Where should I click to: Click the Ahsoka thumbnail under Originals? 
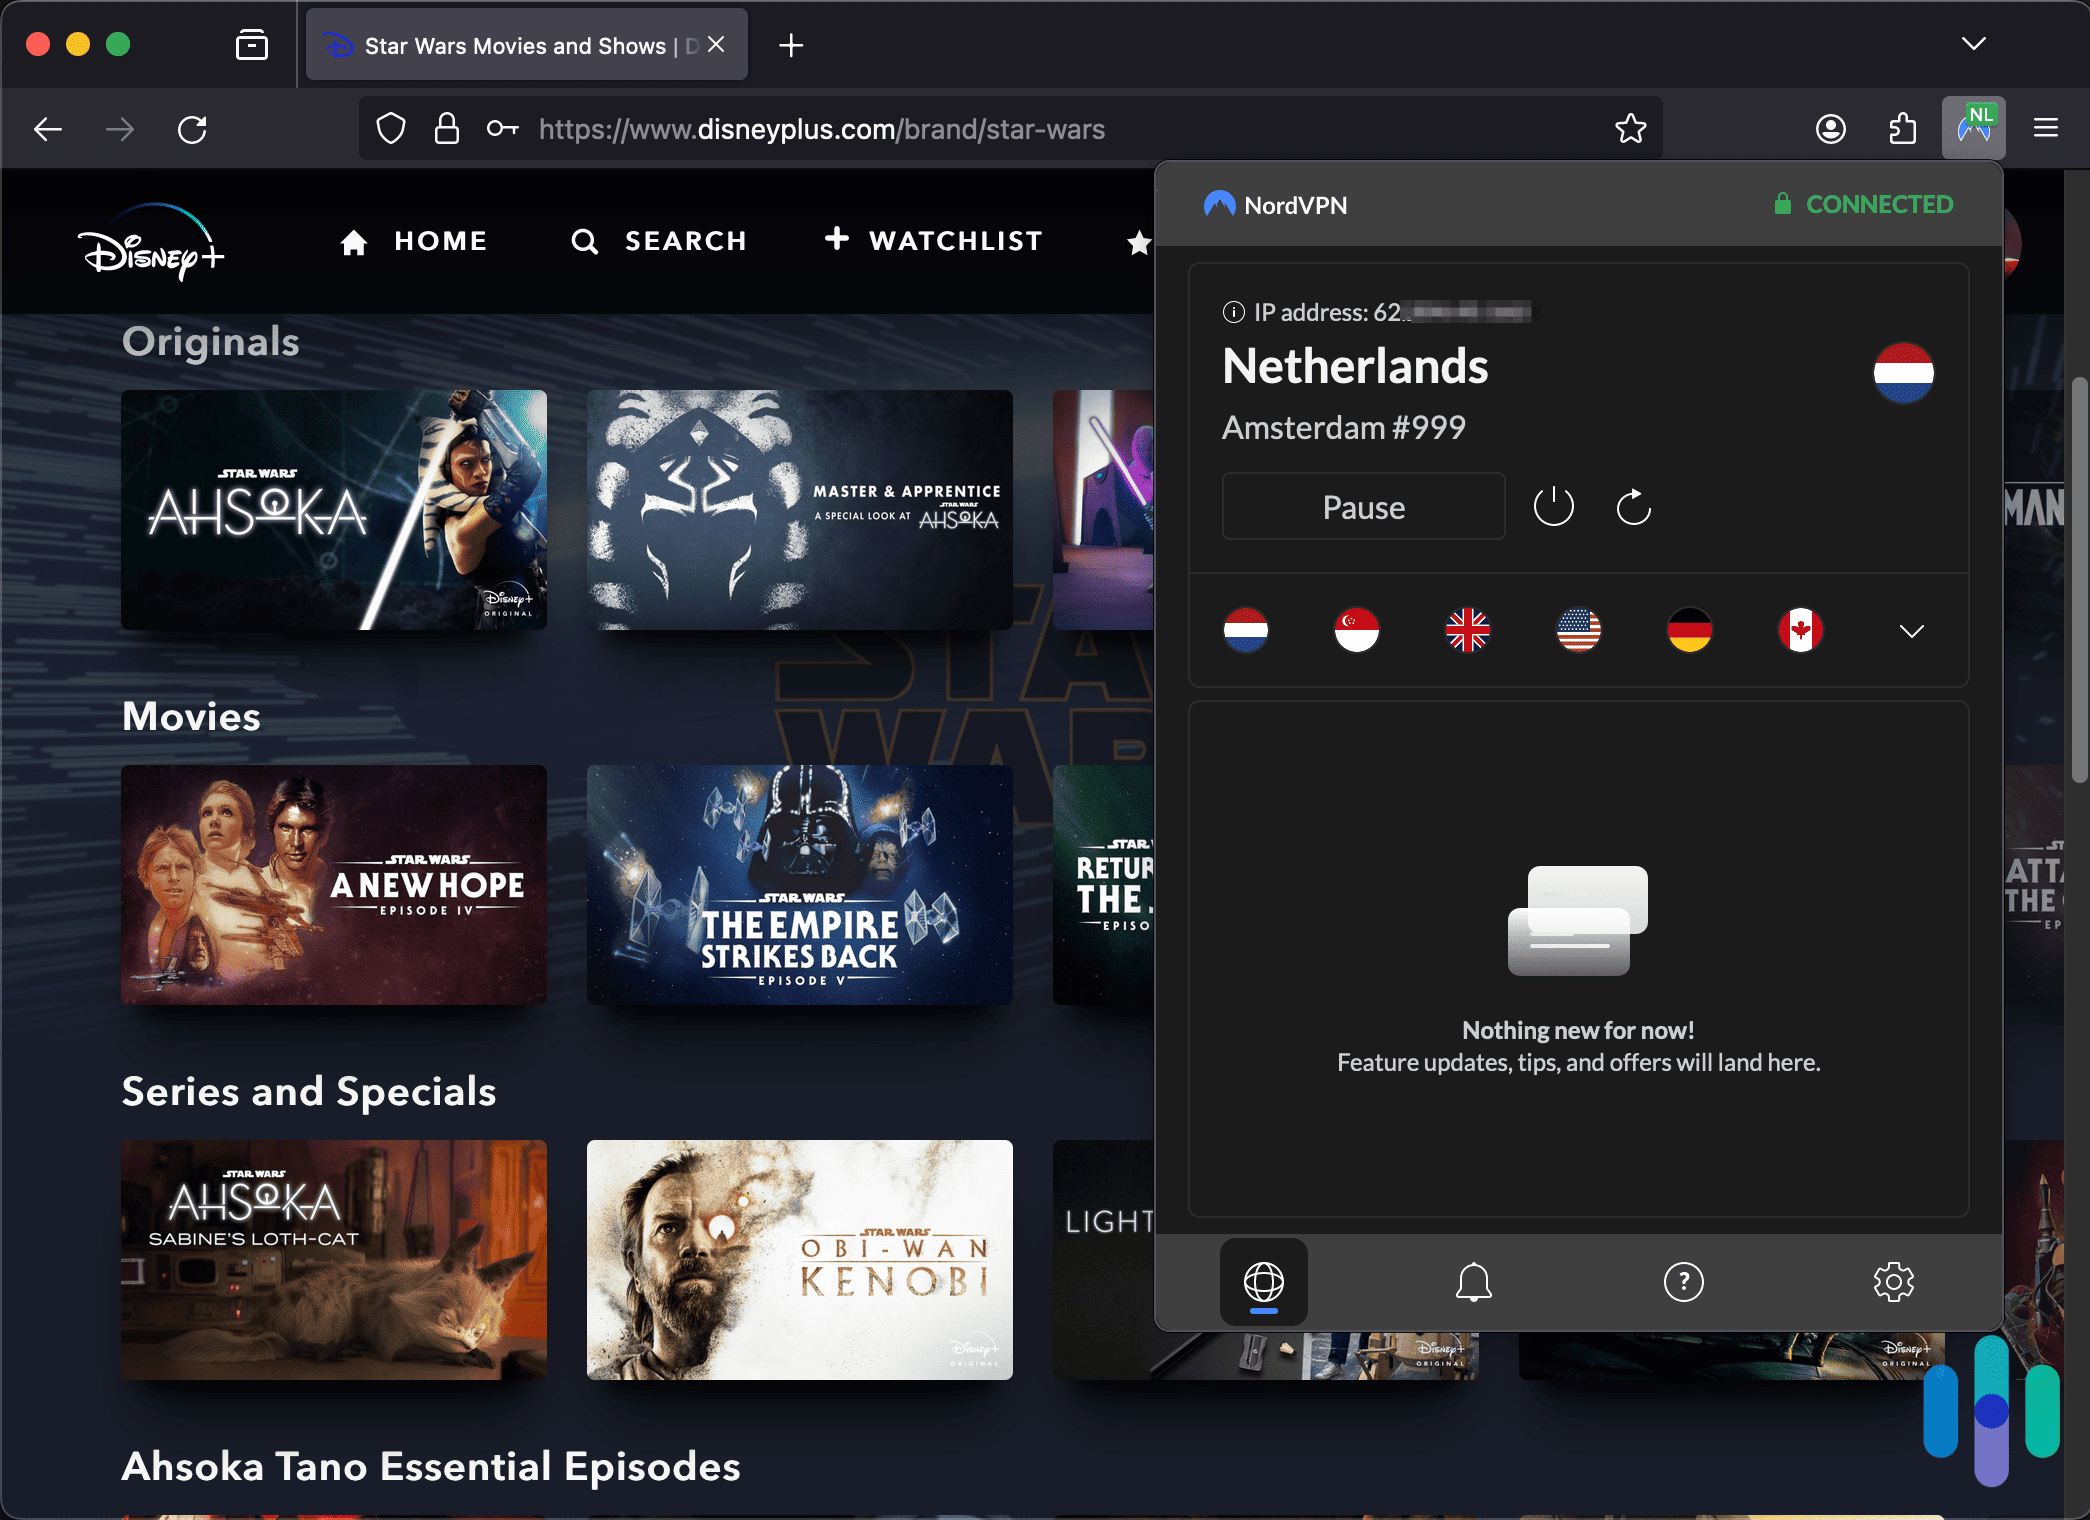334,506
